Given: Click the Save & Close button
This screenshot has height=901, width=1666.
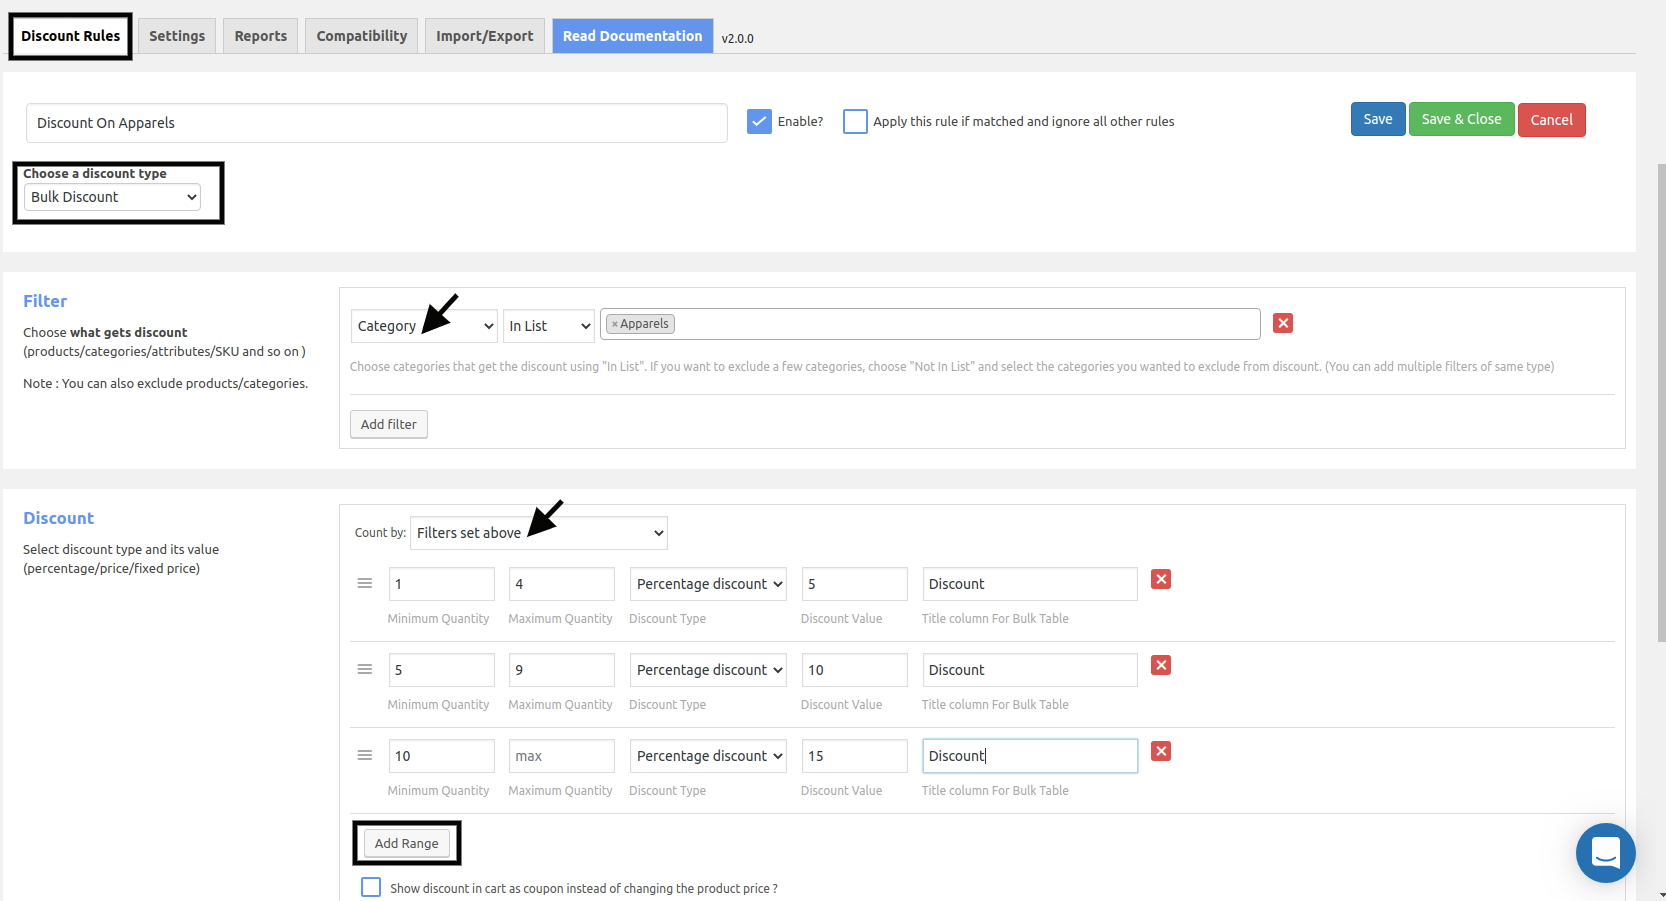Looking at the screenshot, I should pos(1461,119).
